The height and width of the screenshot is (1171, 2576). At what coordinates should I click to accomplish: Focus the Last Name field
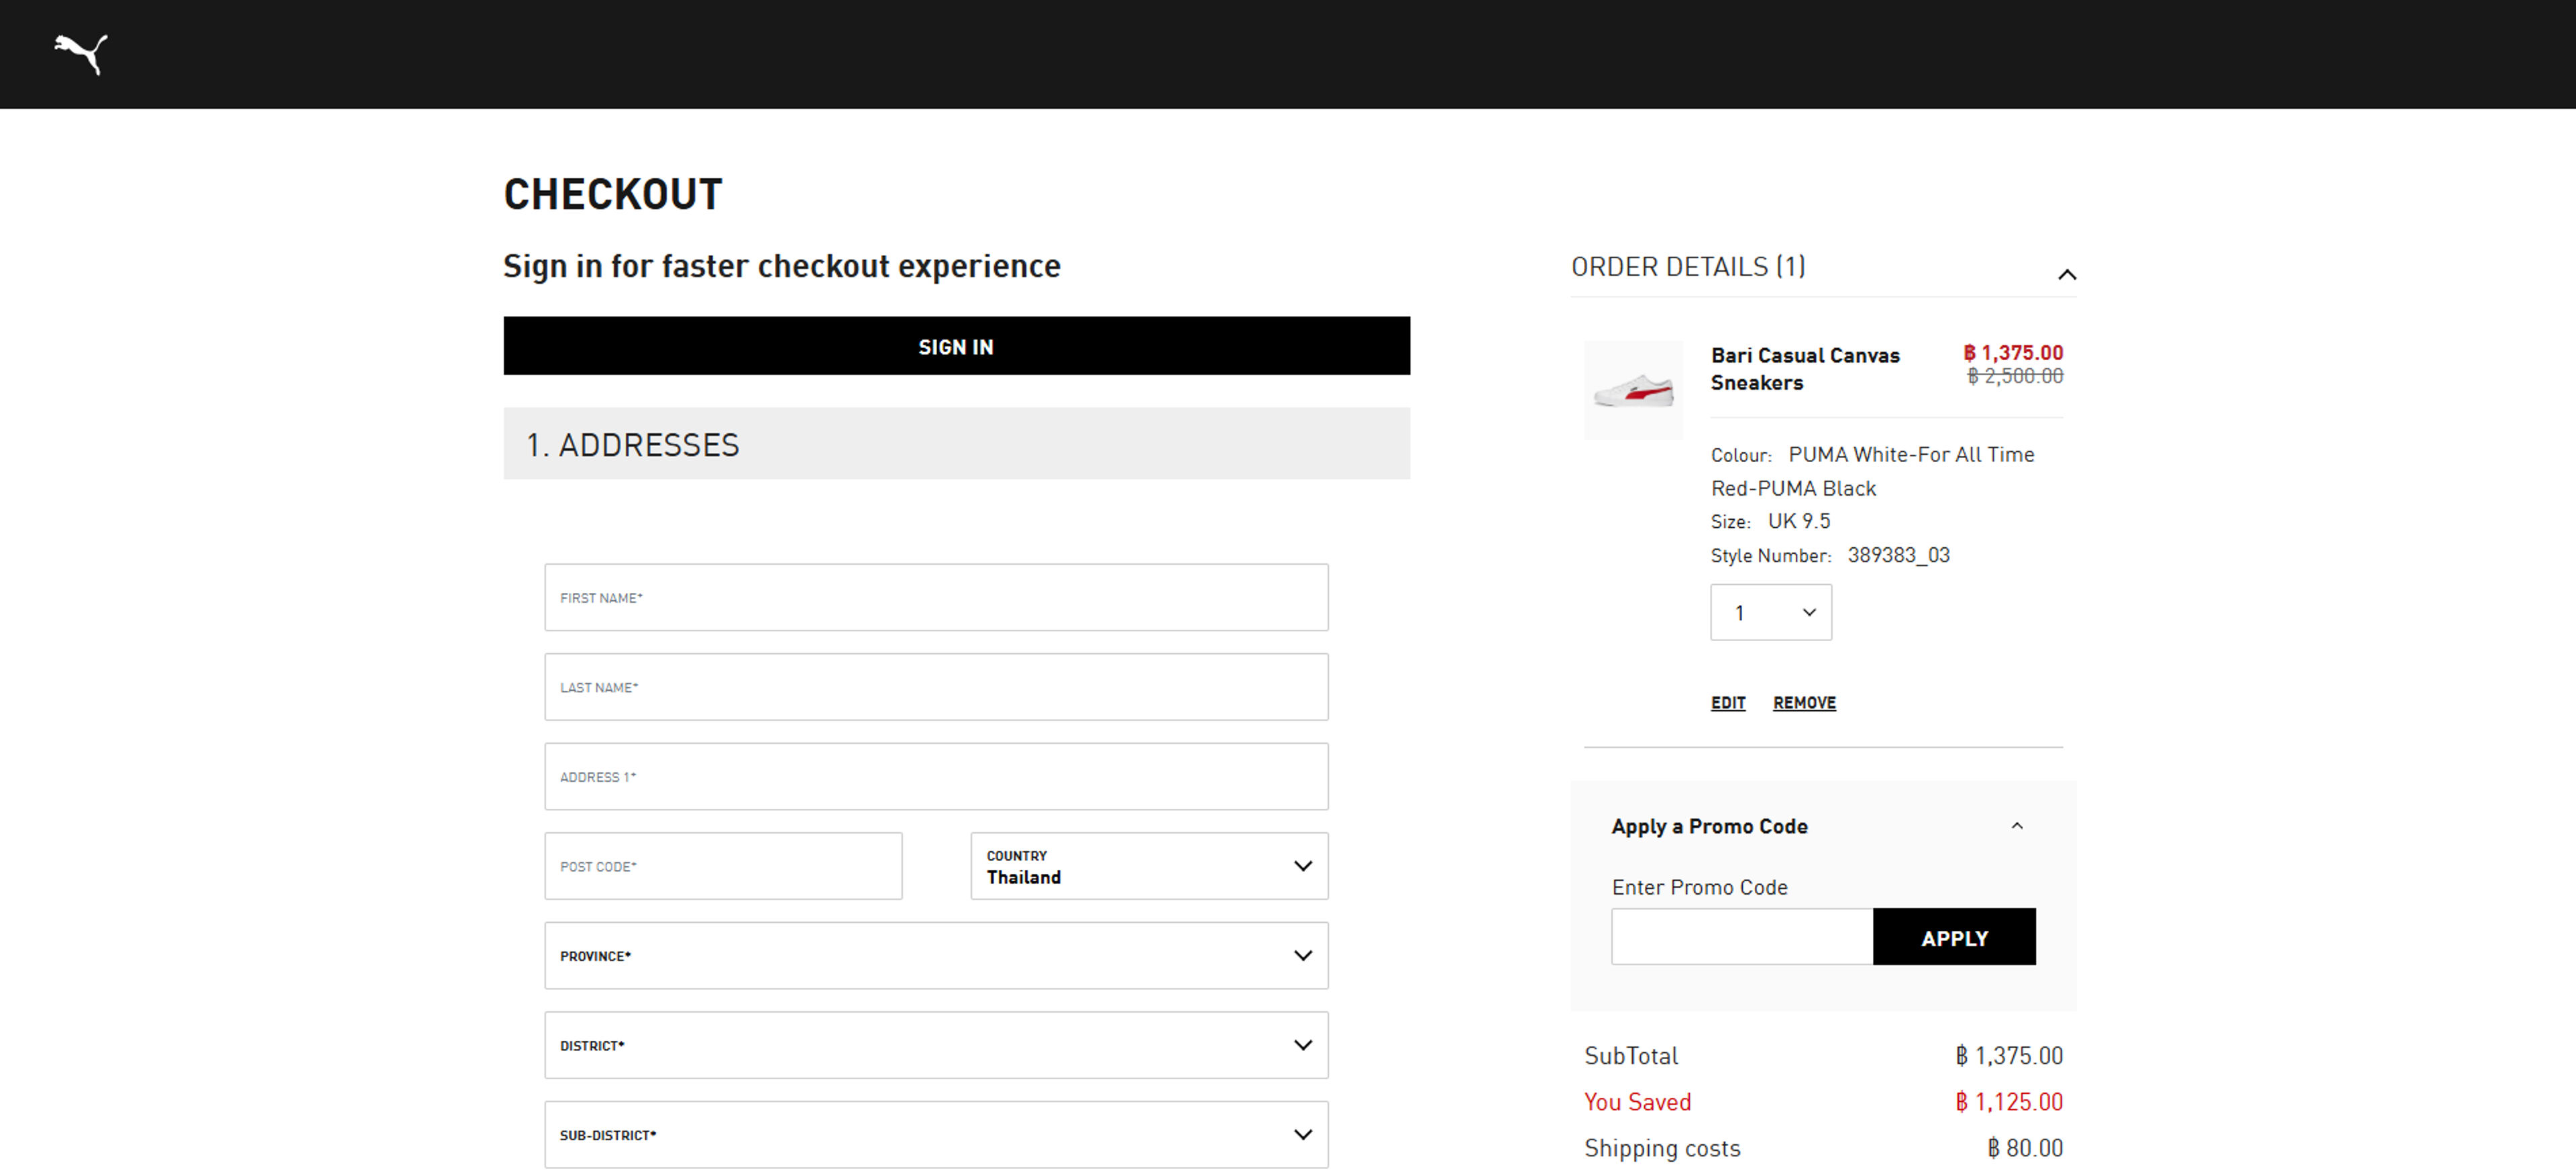[936, 687]
